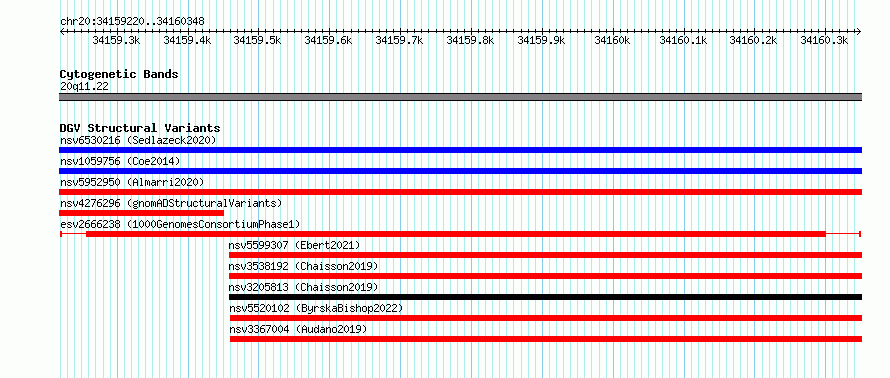Click the nsv6530216 (Sedlazeck2020) blue variant bar
The height and width of the screenshot is (378, 890).
point(460,150)
